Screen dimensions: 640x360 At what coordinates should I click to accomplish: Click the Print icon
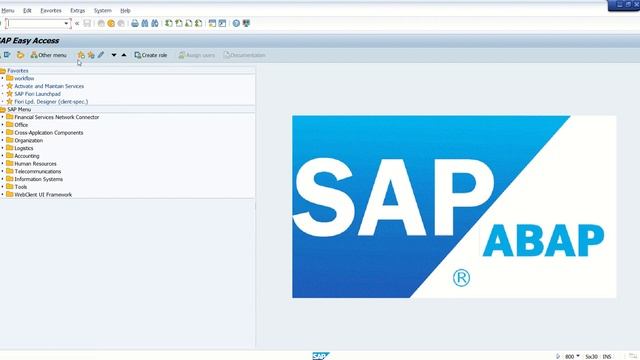[135, 24]
